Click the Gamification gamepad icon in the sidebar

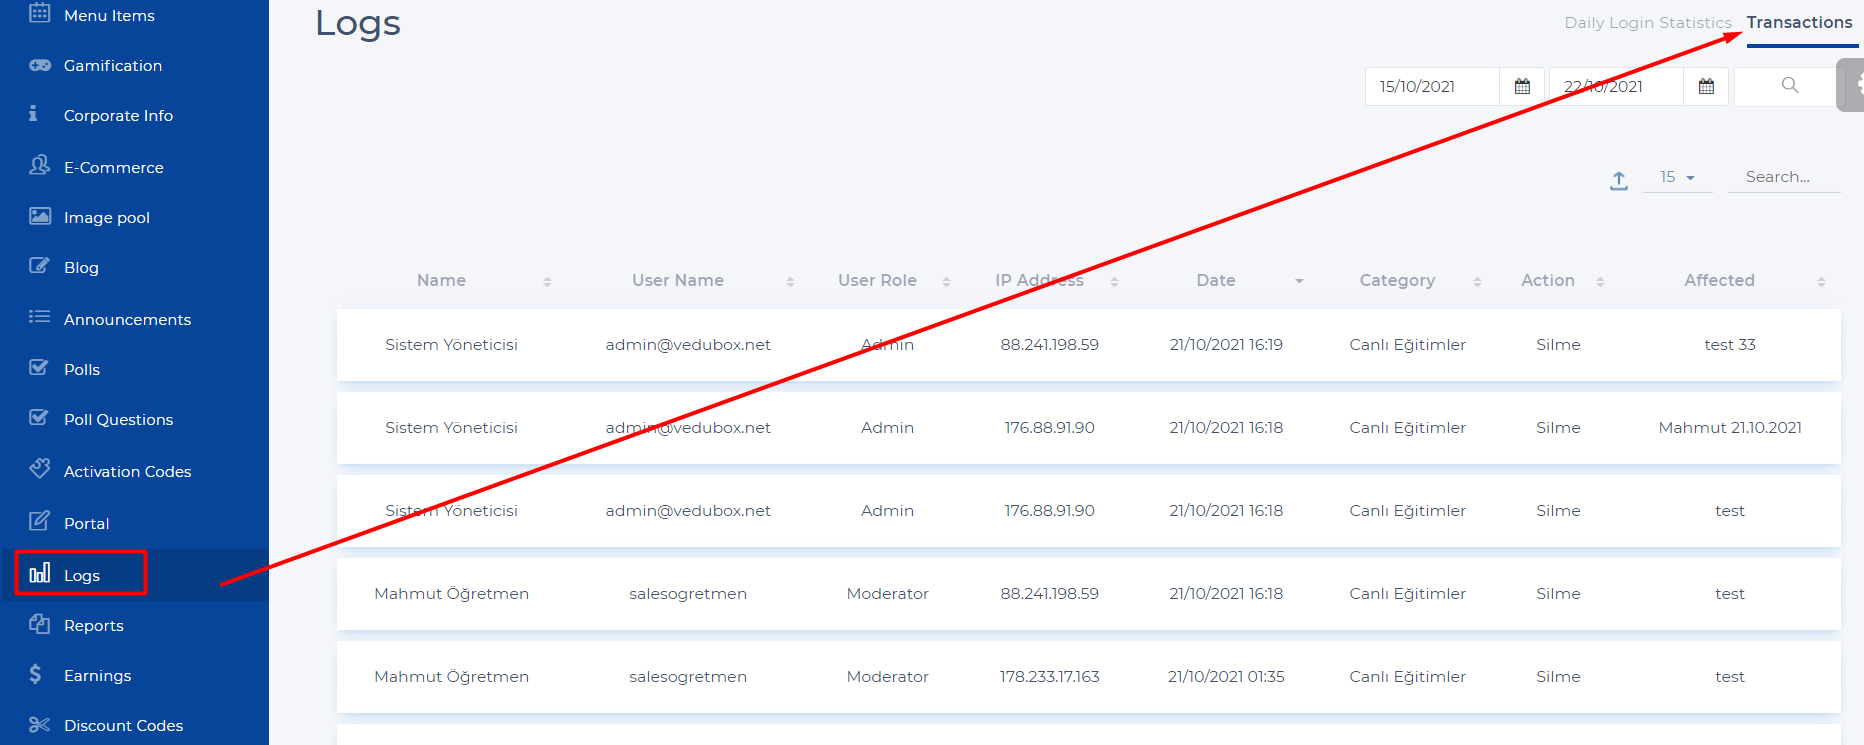click(x=40, y=65)
